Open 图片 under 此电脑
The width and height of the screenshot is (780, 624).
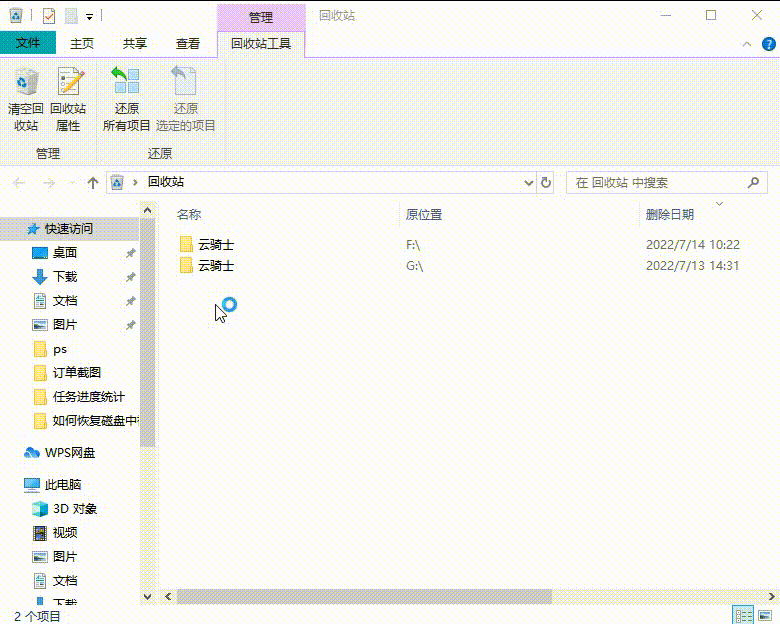65,556
